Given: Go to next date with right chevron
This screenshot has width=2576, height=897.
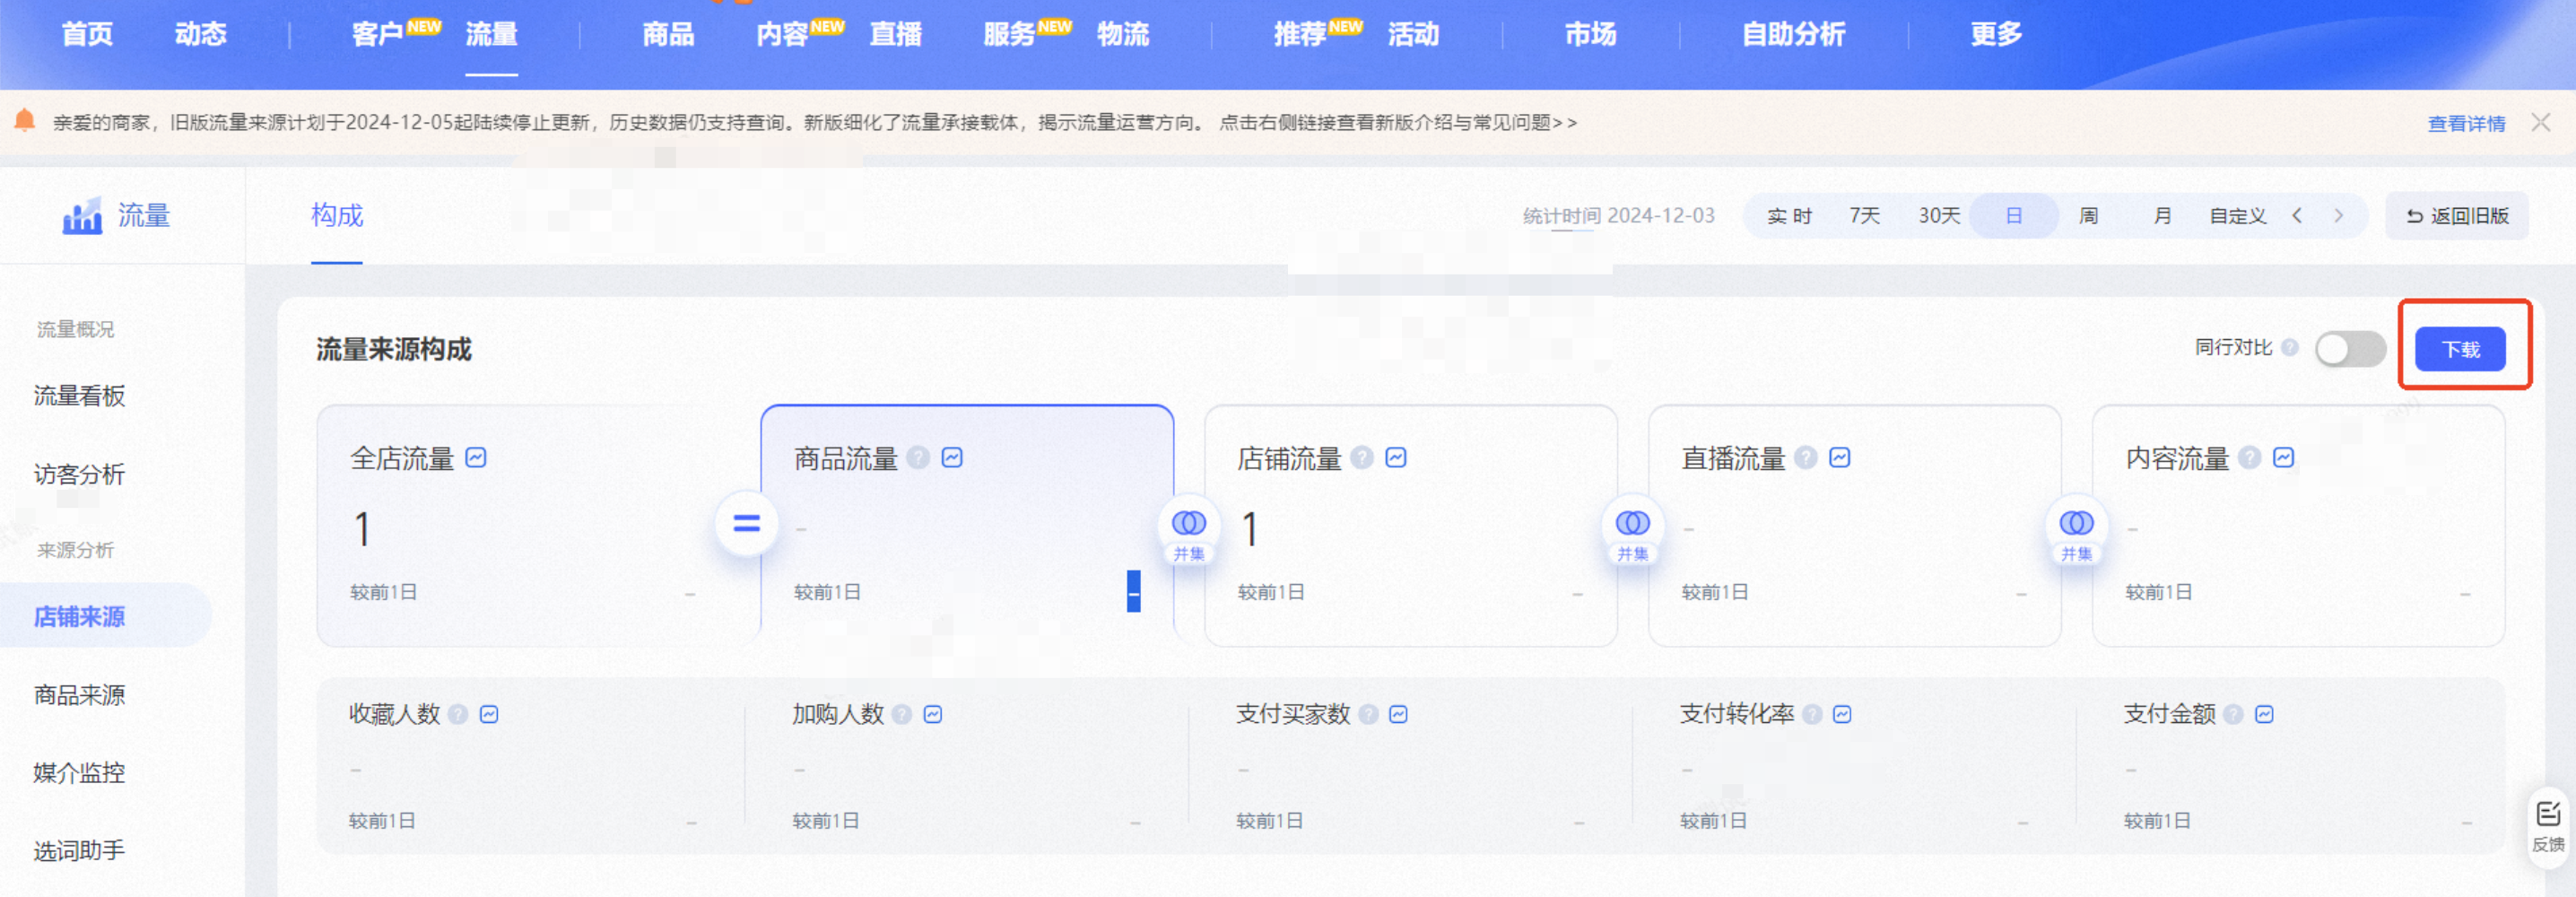Looking at the screenshot, I should coord(2338,215).
